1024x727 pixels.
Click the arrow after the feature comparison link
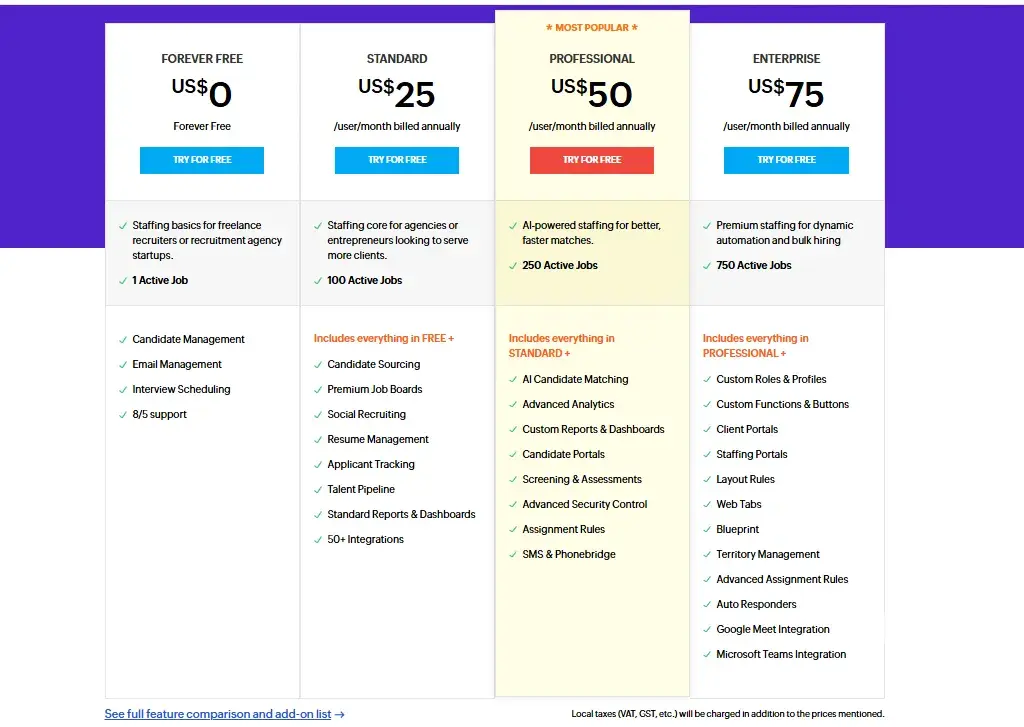pyautogui.click(x=340, y=714)
